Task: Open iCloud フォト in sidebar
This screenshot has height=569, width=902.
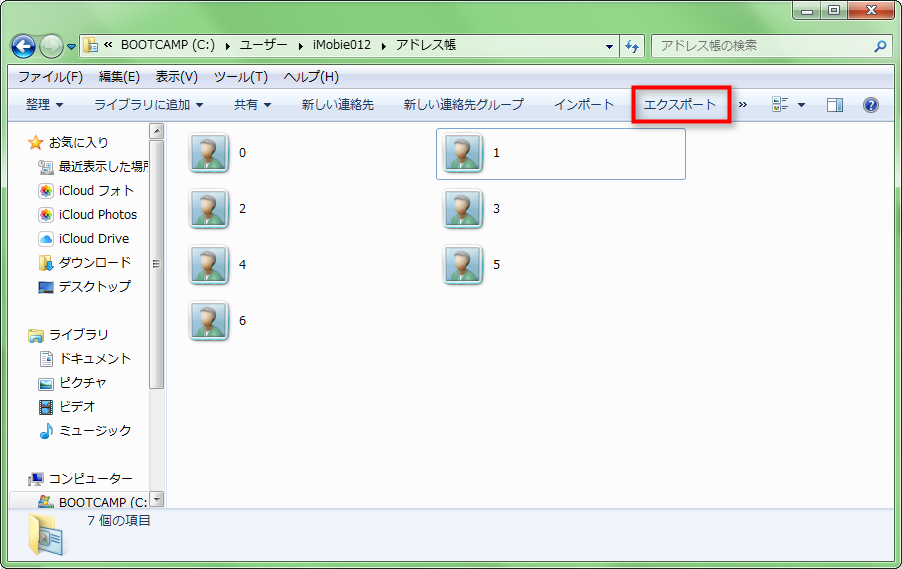Action: click(x=86, y=190)
